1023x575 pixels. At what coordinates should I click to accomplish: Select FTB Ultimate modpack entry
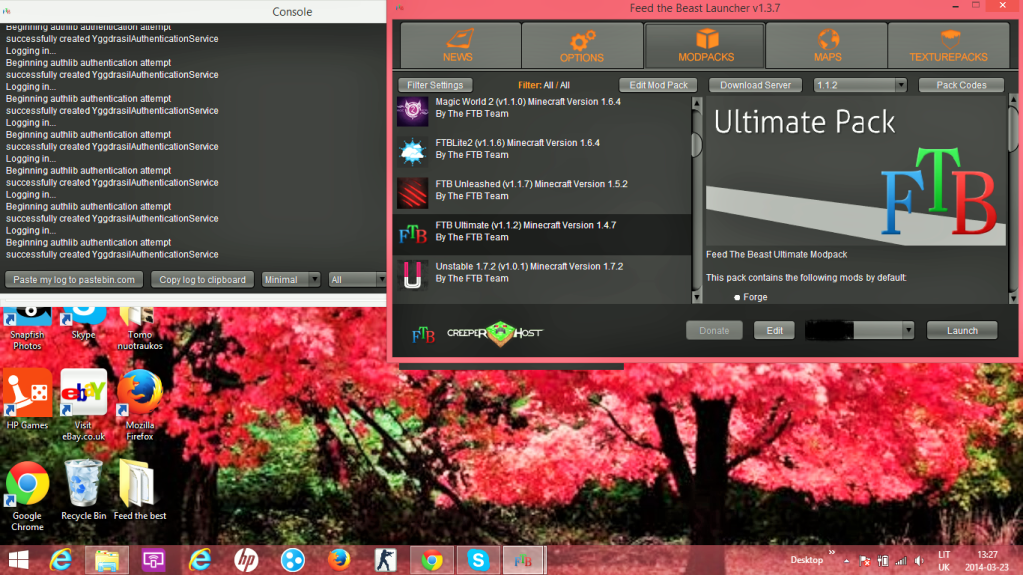tap(543, 234)
